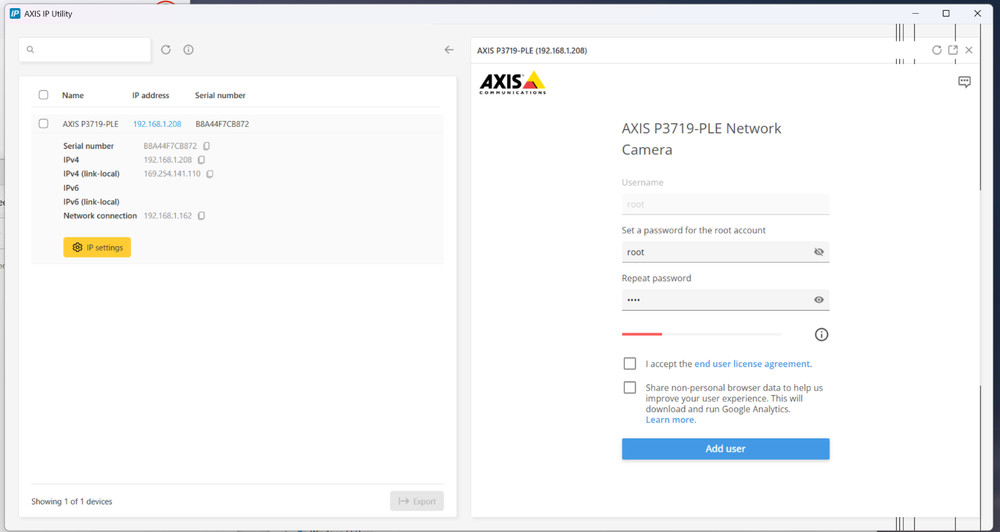Open IP settings for the camera
Viewport: 1000px width, 532px height.
pos(97,248)
